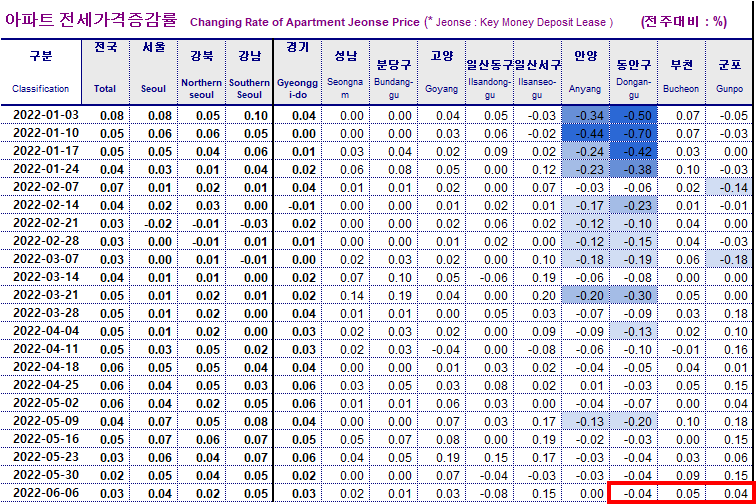Image resolution: width=756 pixels, height=504 pixels.
Task: Select the 서울 Seoul column header
Action: click(x=153, y=72)
